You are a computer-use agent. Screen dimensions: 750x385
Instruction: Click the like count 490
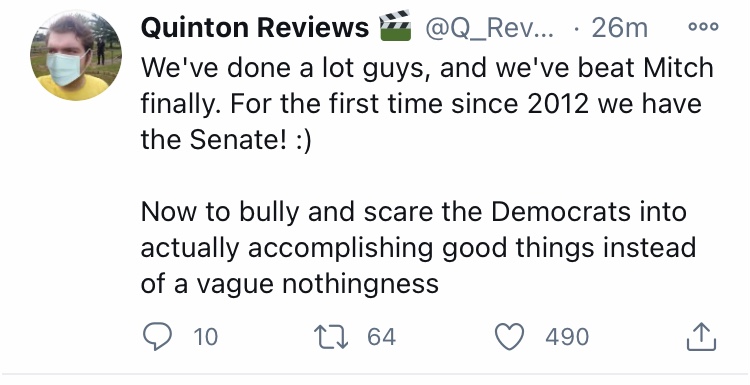(567, 337)
